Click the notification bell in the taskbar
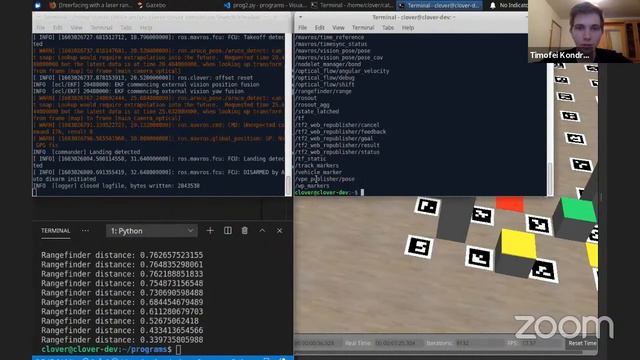Image resolution: width=640 pixels, height=360 pixels. [x=493, y=5]
